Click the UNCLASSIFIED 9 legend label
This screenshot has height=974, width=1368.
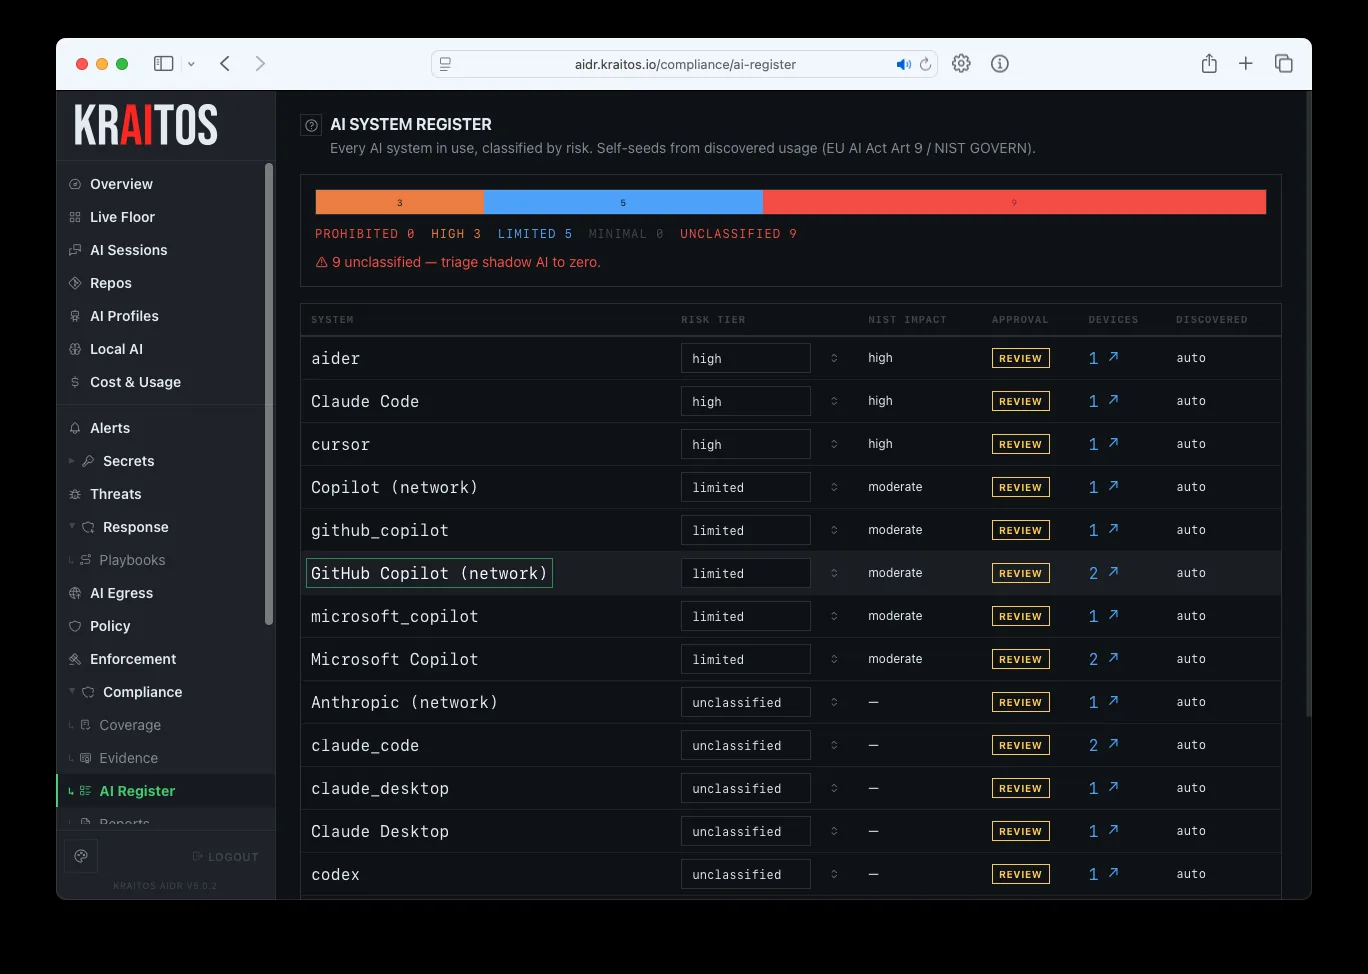click(x=738, y=234)
